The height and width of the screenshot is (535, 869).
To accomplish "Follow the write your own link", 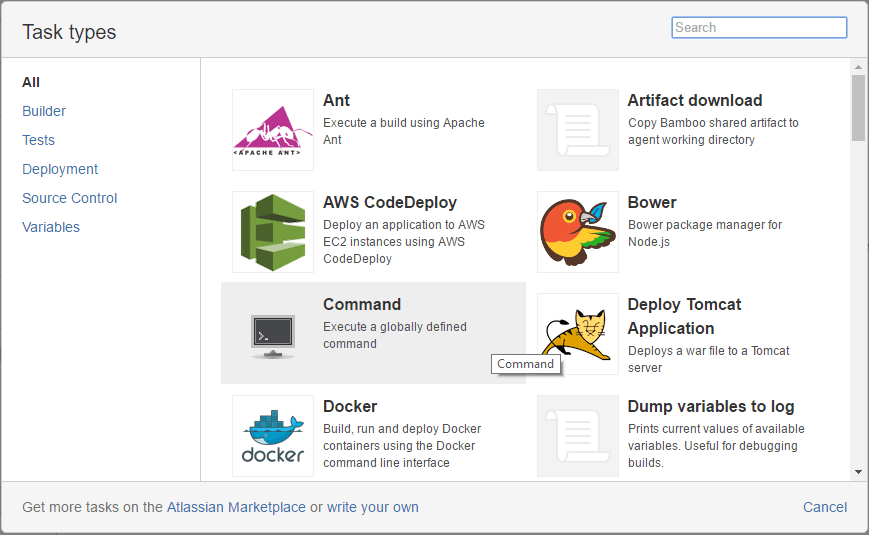I will point(372,507).
